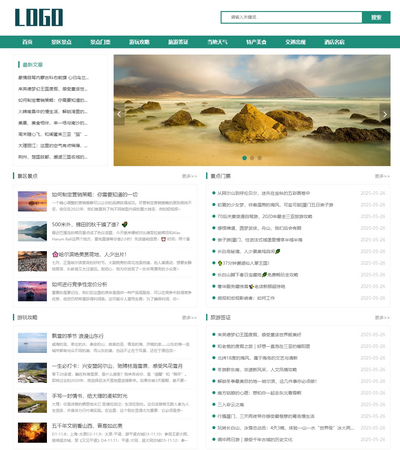Open the 首页 navigation menu item
This screenshot has width=400, height=450.
27,42
